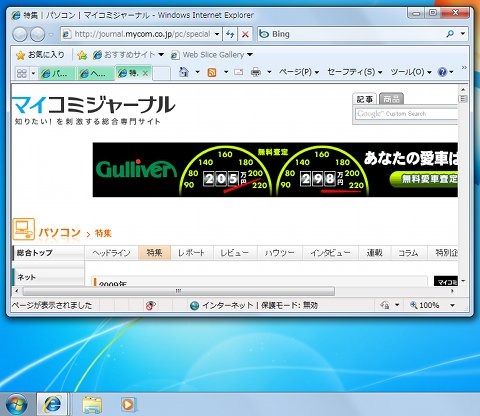Click the パソコン category icon

pos(23,229)
